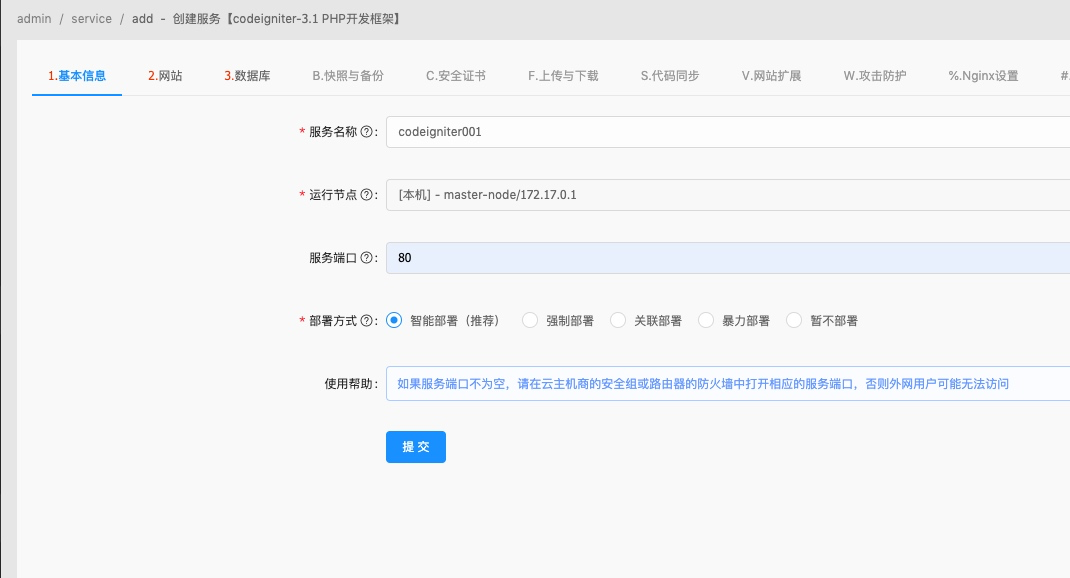1070x578 pixels.
Task: Click the add breadcrumb item
Action: 143,19
